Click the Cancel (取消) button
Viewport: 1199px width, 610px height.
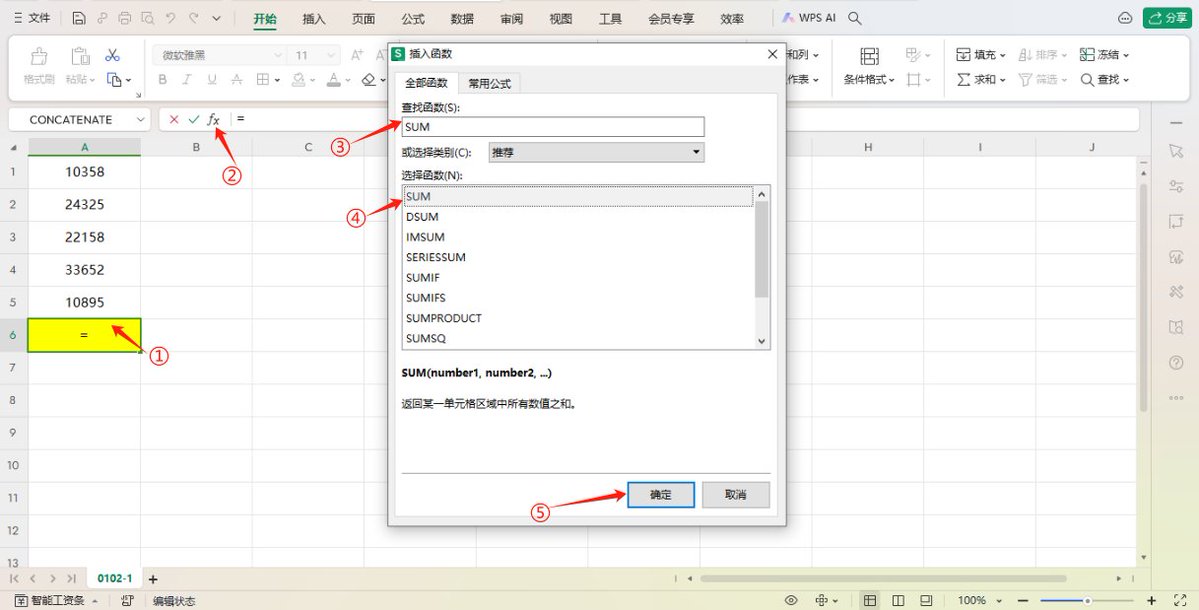[736, 495]
